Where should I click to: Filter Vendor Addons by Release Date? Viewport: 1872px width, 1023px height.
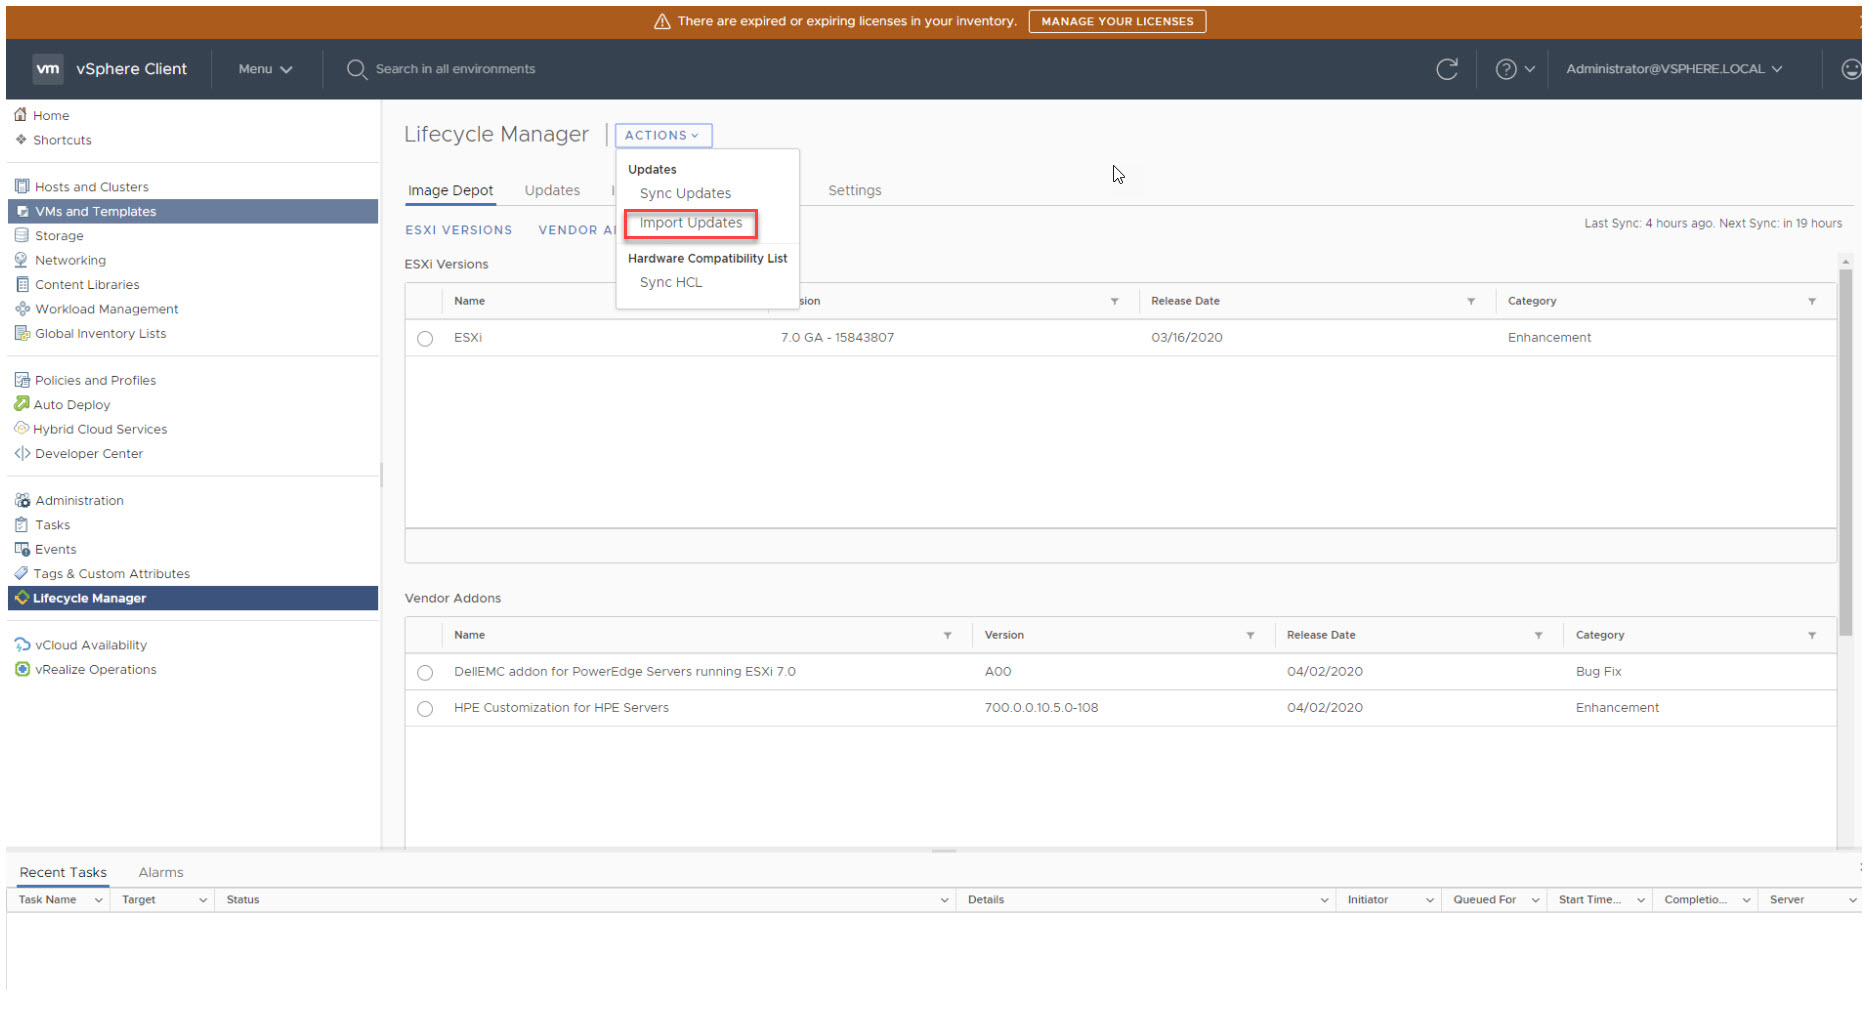[1538, 636]
